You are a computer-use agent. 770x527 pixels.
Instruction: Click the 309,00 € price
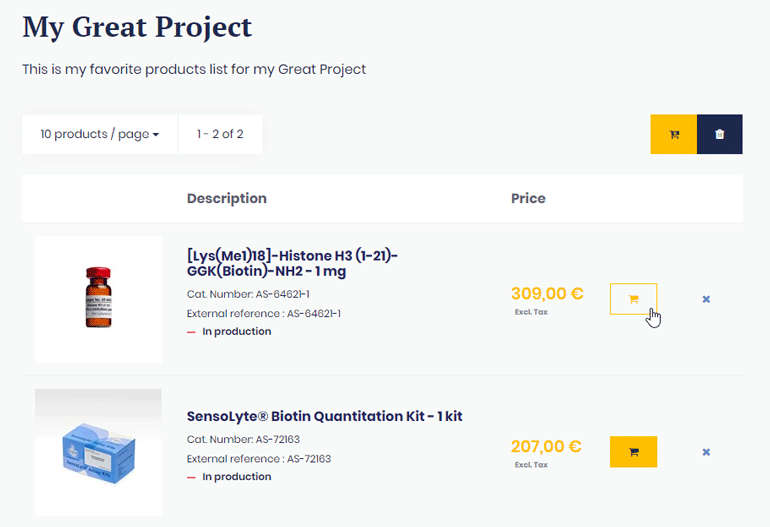point(546,294)
